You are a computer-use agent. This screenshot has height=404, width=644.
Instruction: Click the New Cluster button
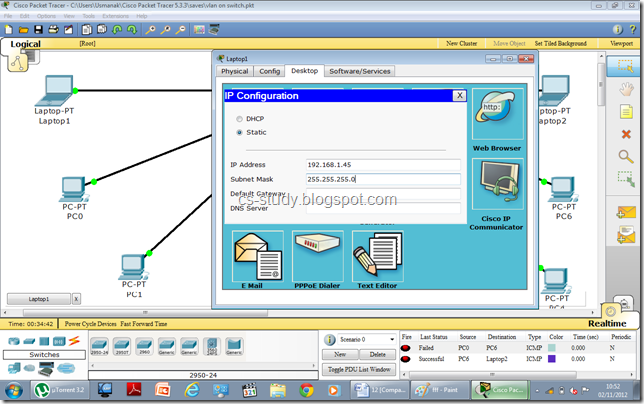[462, 44]
